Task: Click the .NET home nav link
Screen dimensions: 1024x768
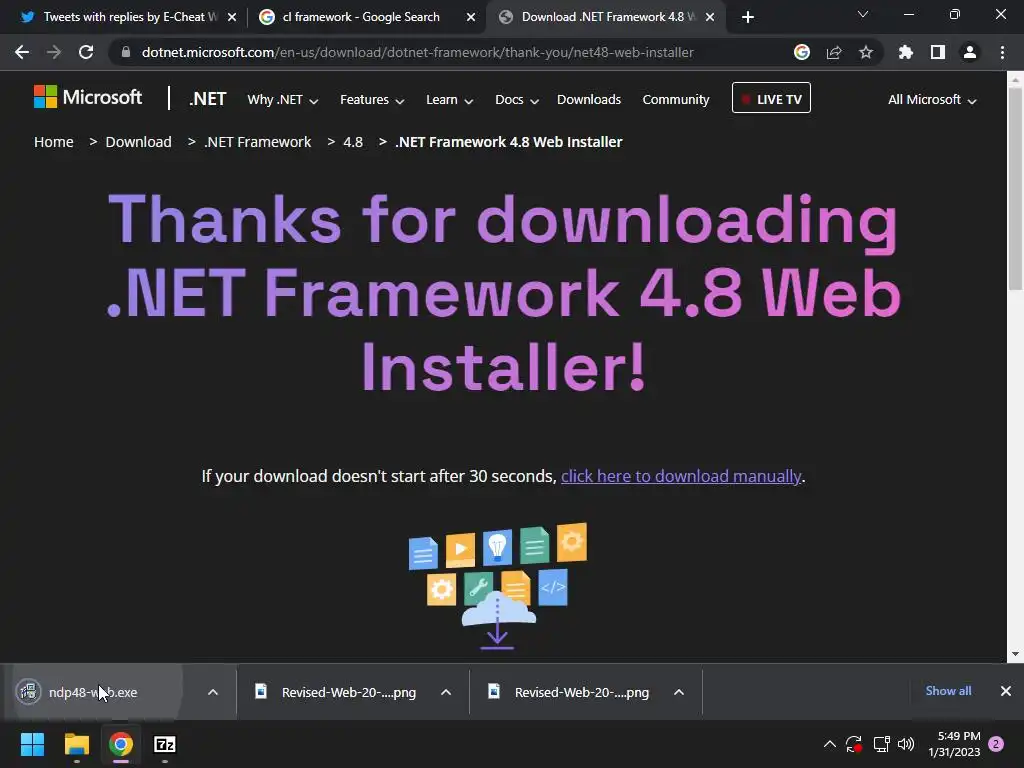Action: tap(208, 99)
